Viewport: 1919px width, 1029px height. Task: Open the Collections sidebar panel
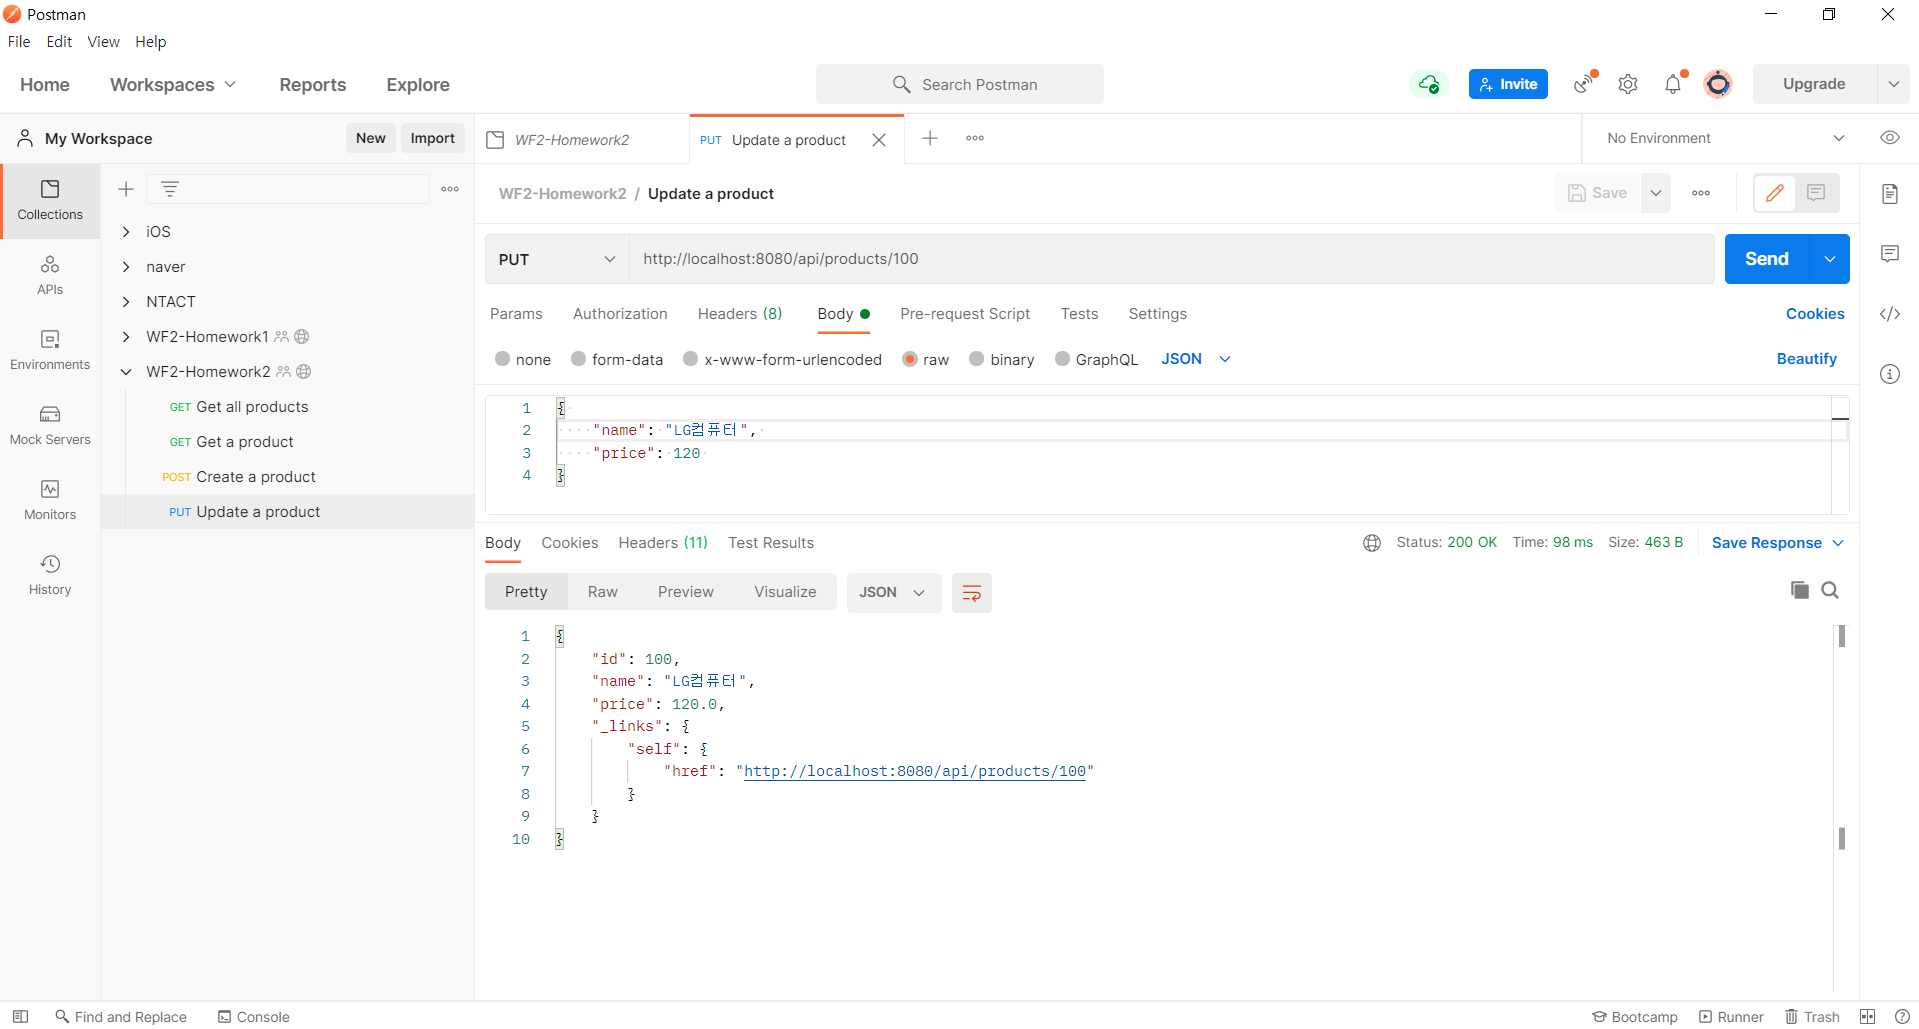[50, 200]
